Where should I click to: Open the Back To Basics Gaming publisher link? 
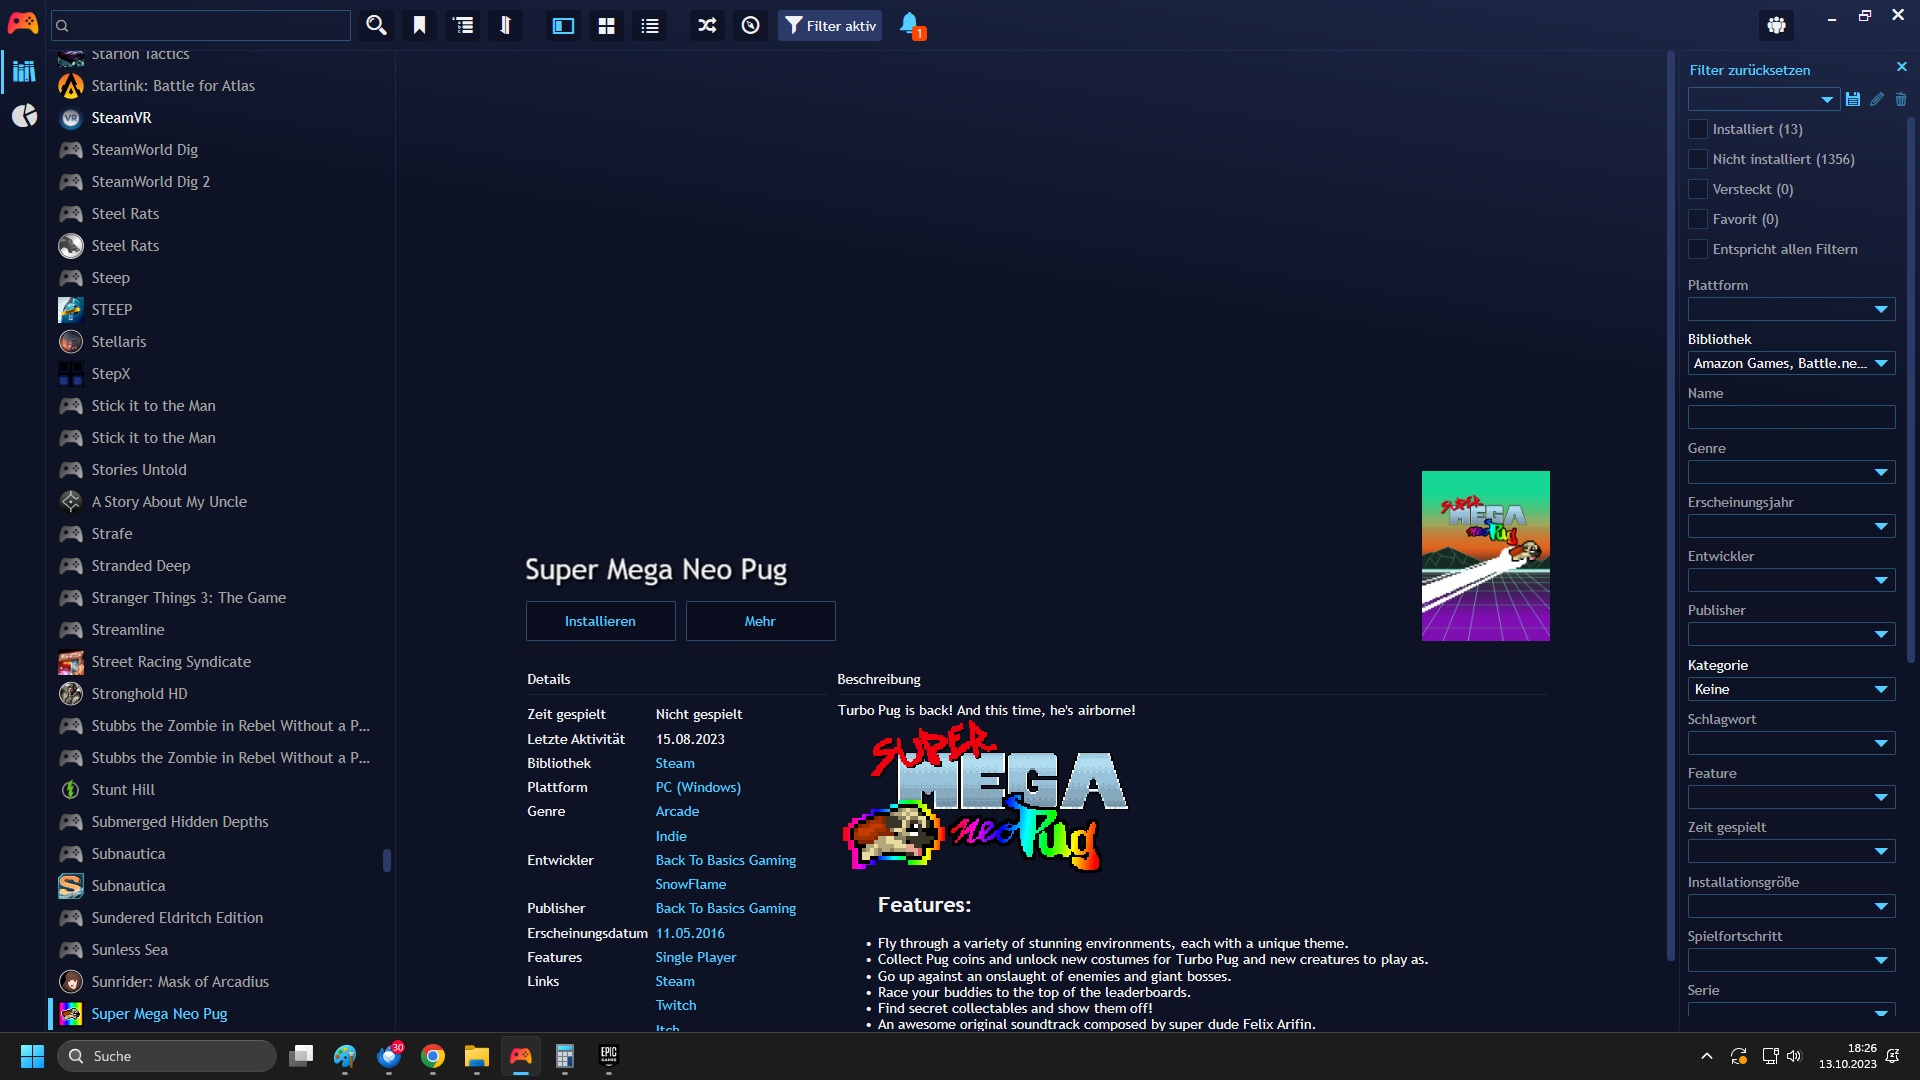click(725, 908)
